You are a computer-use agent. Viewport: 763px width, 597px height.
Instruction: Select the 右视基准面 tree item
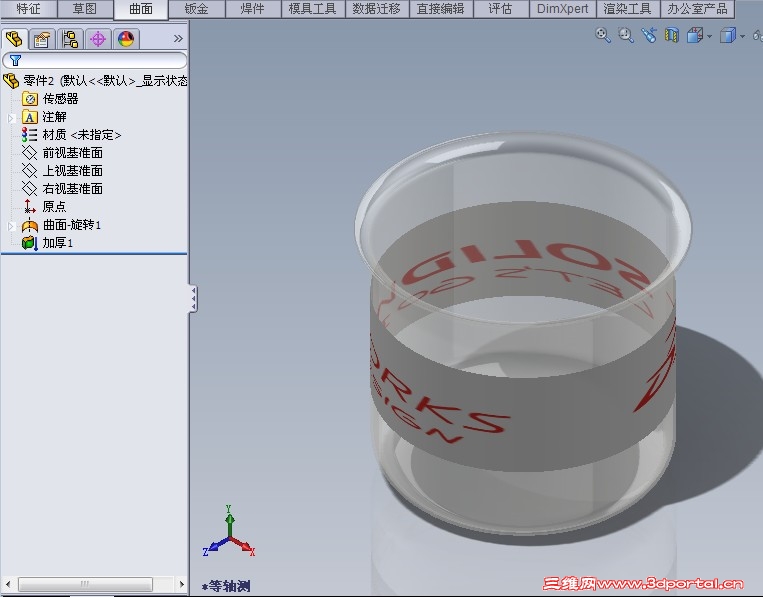pyautogui.click(x=62, y=189)
